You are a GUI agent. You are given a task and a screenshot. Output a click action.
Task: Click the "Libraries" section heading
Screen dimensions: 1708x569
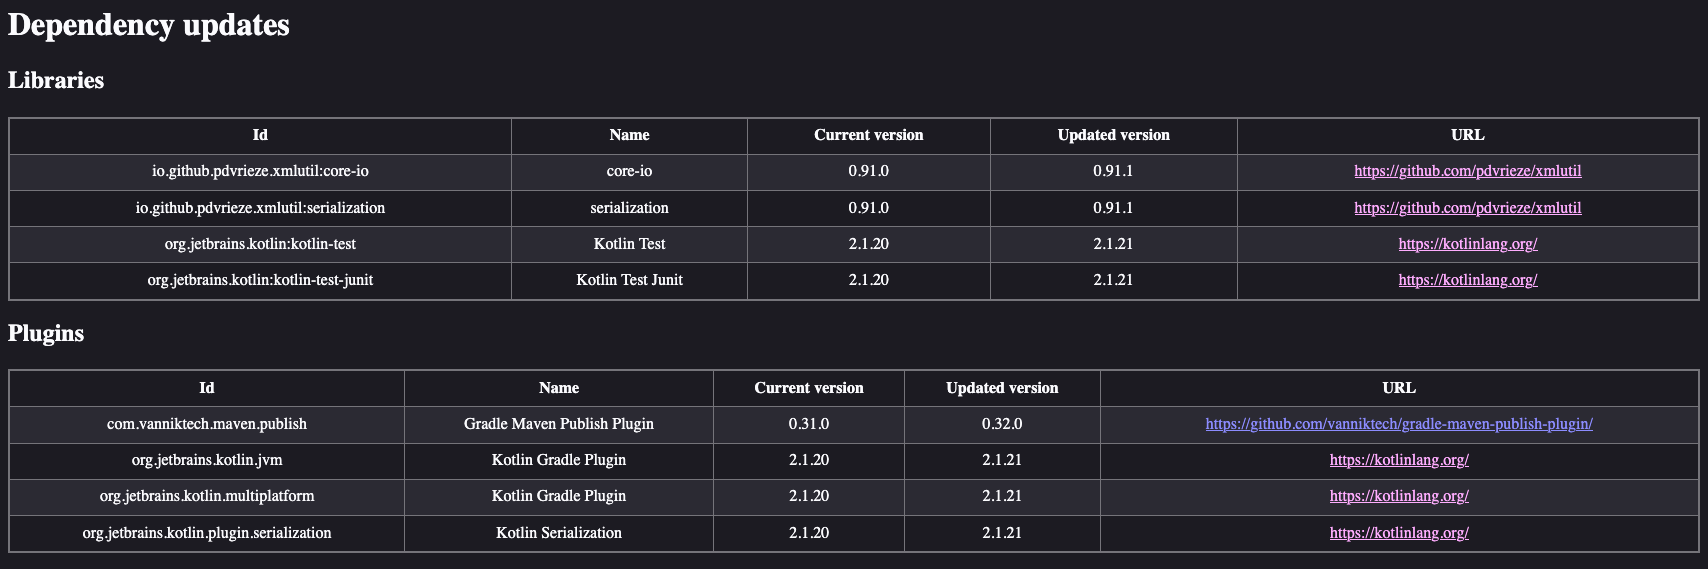pos(56,81)
